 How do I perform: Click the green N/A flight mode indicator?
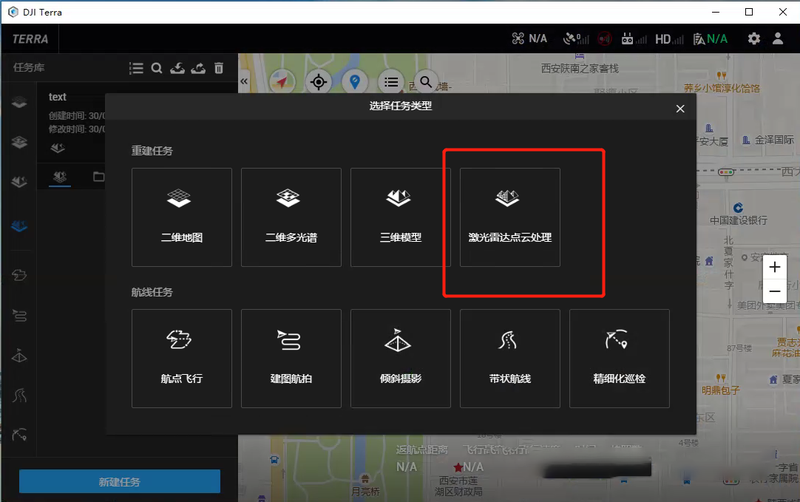pos(710,39)
